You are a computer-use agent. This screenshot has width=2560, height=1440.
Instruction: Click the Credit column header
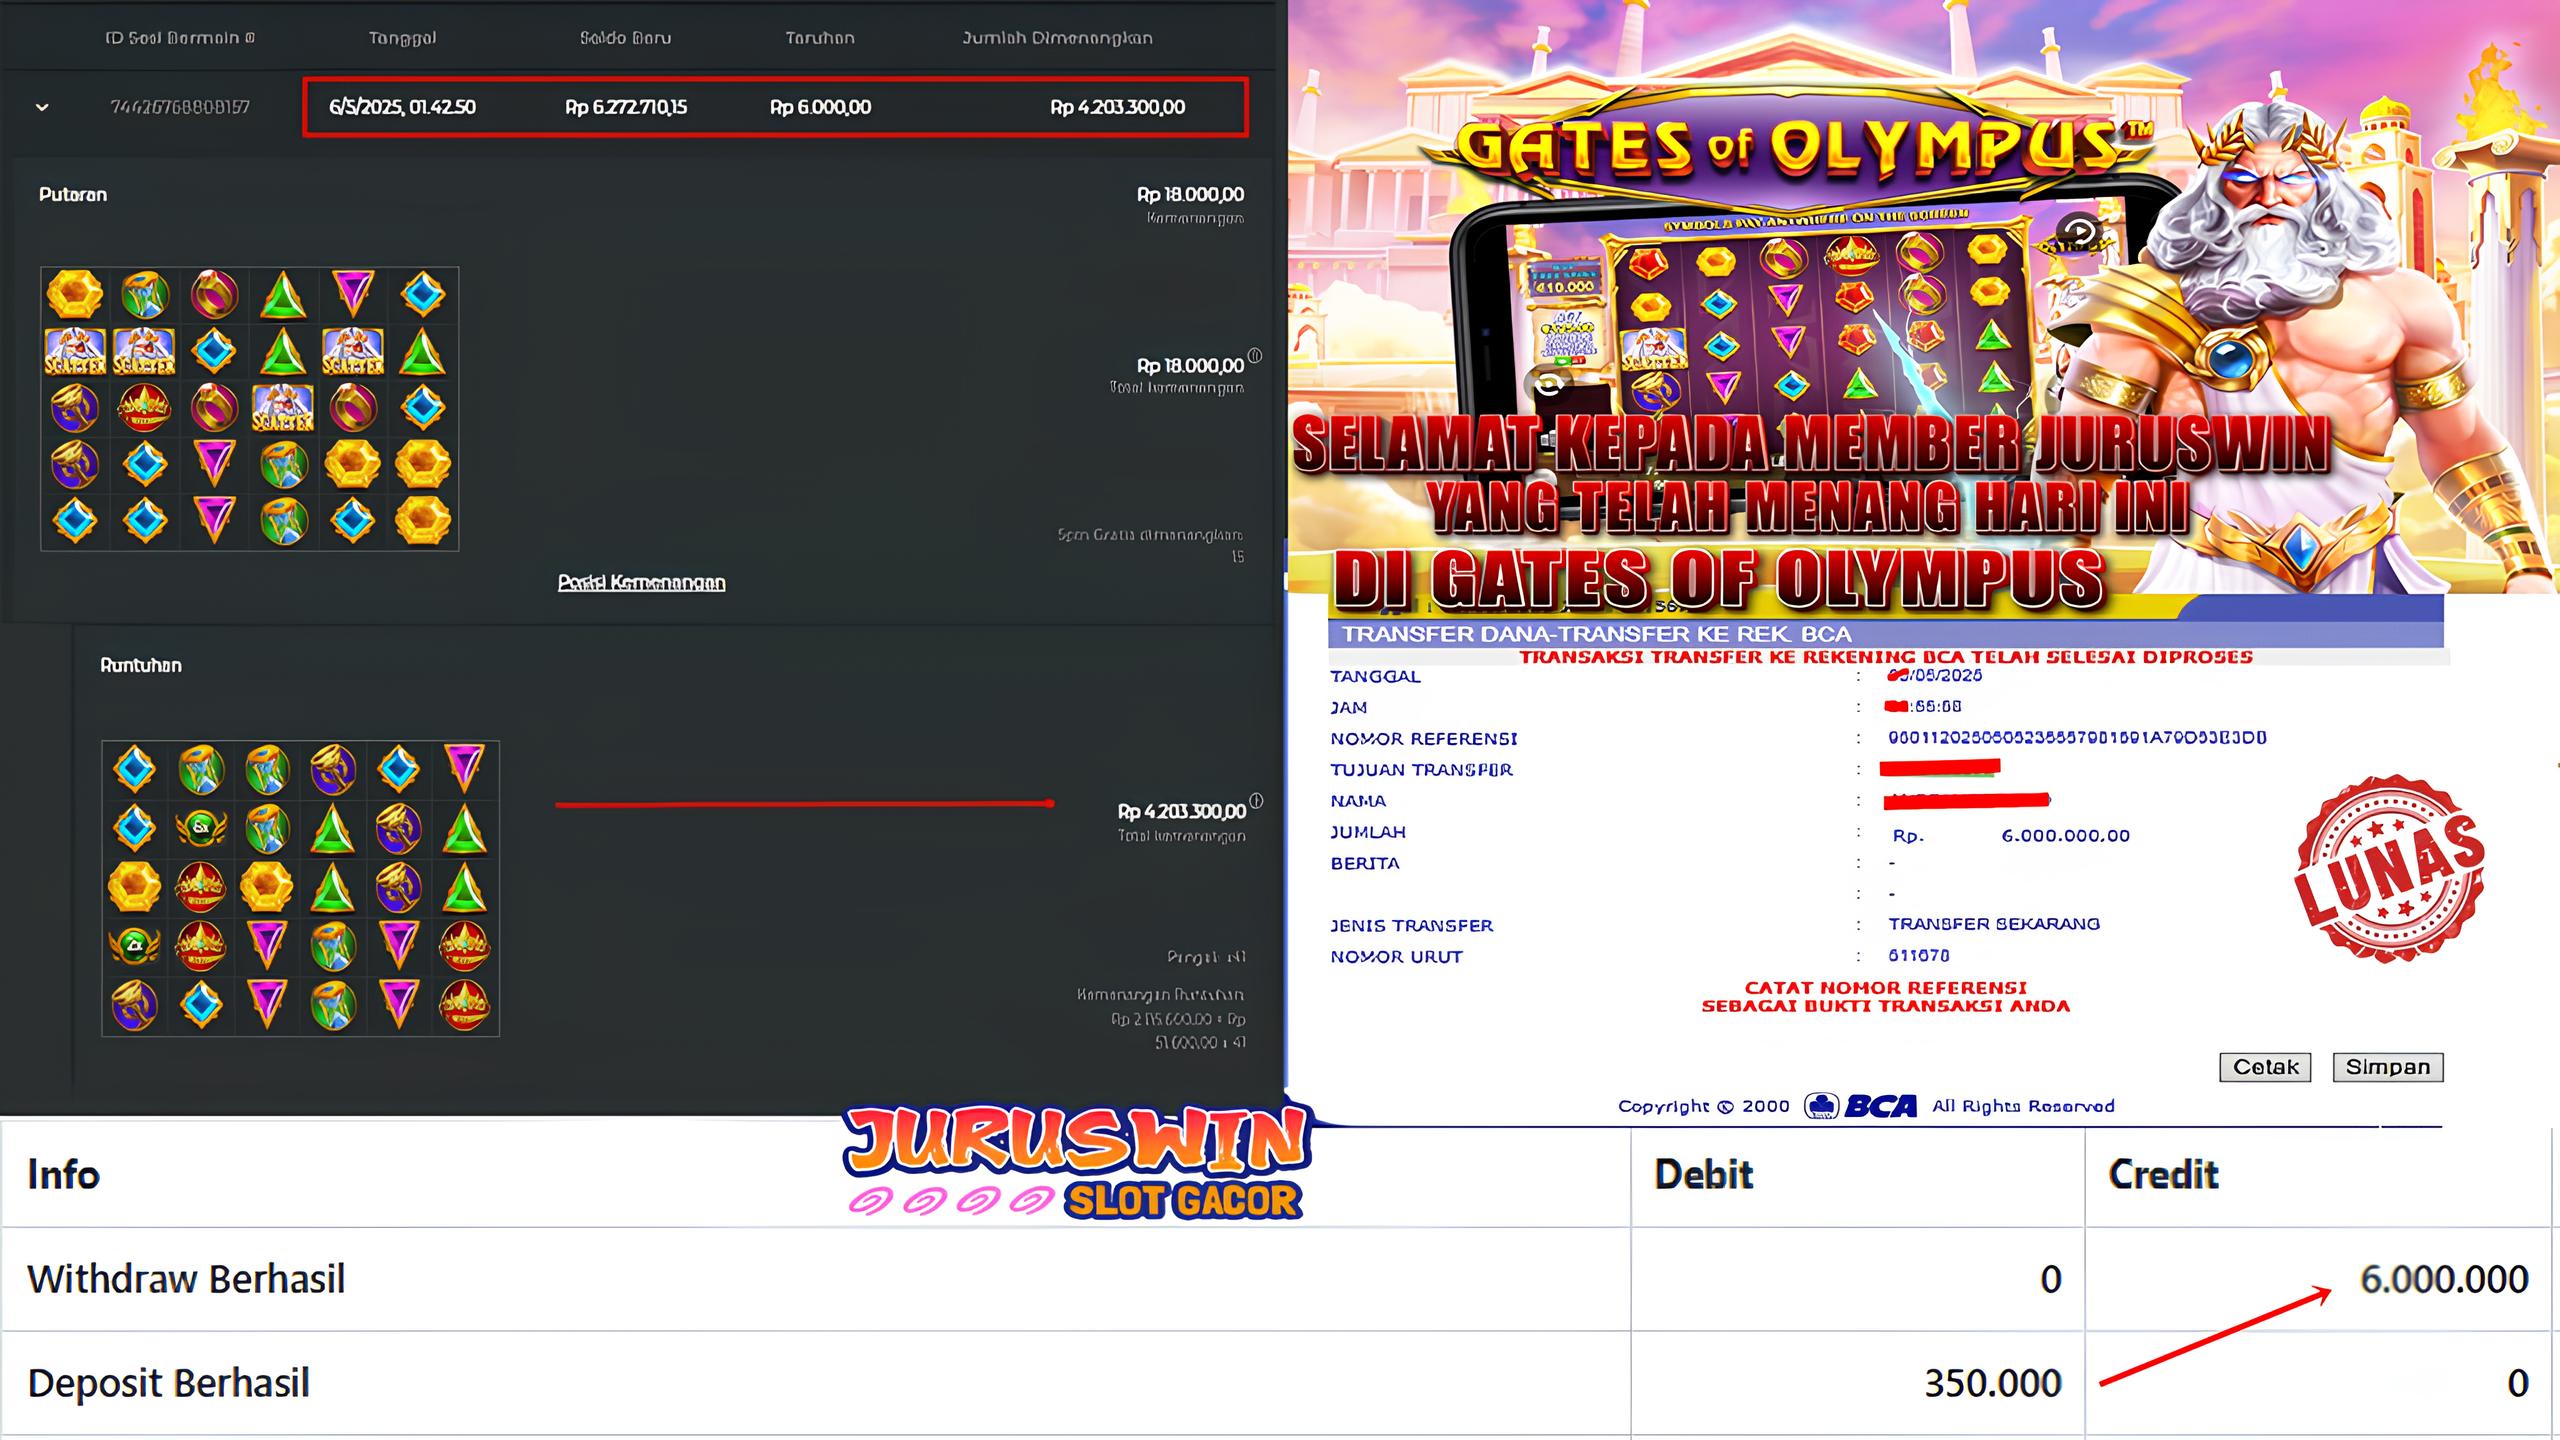tap(2163, 1174)
